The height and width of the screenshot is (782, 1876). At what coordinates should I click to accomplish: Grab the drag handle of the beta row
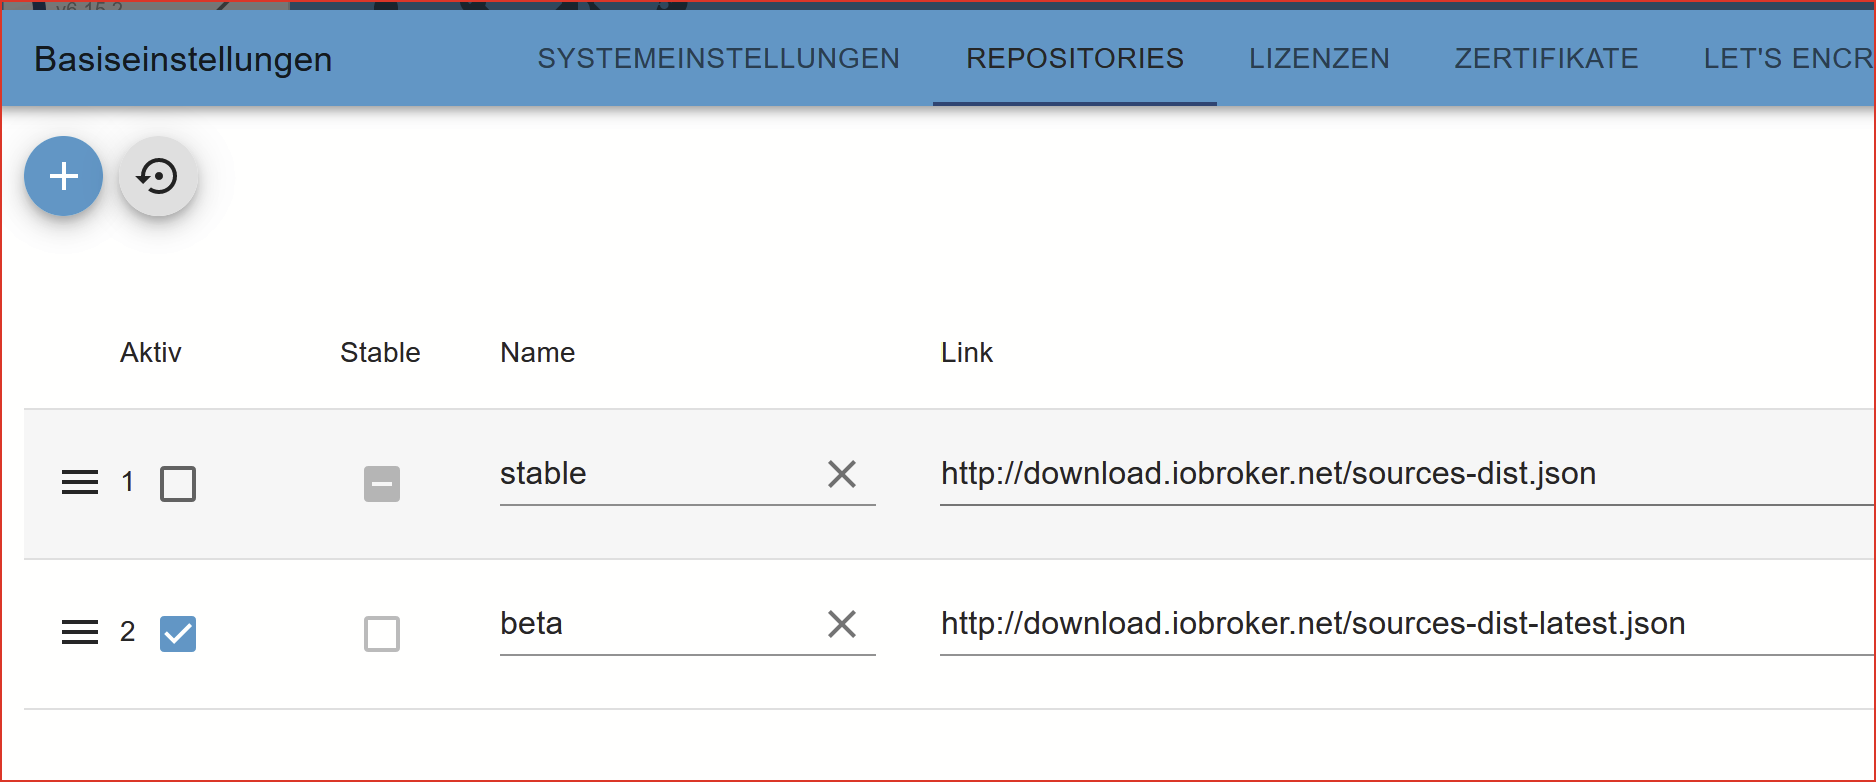coord(80,633)
